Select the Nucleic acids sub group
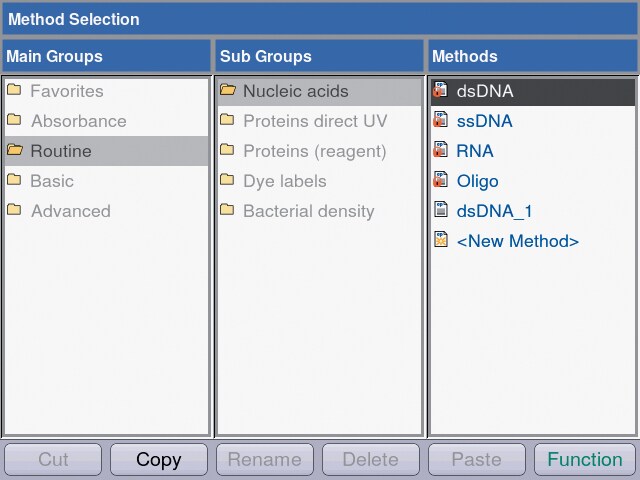 (320, 91)
